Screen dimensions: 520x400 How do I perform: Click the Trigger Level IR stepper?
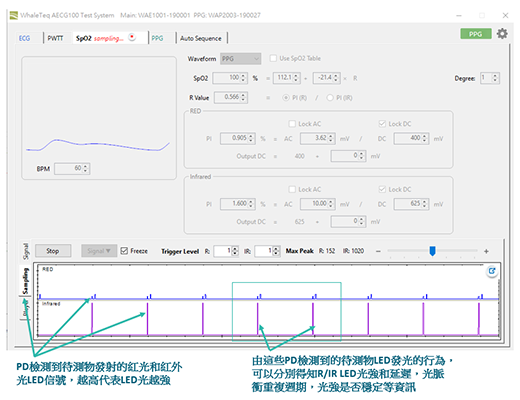276,251
